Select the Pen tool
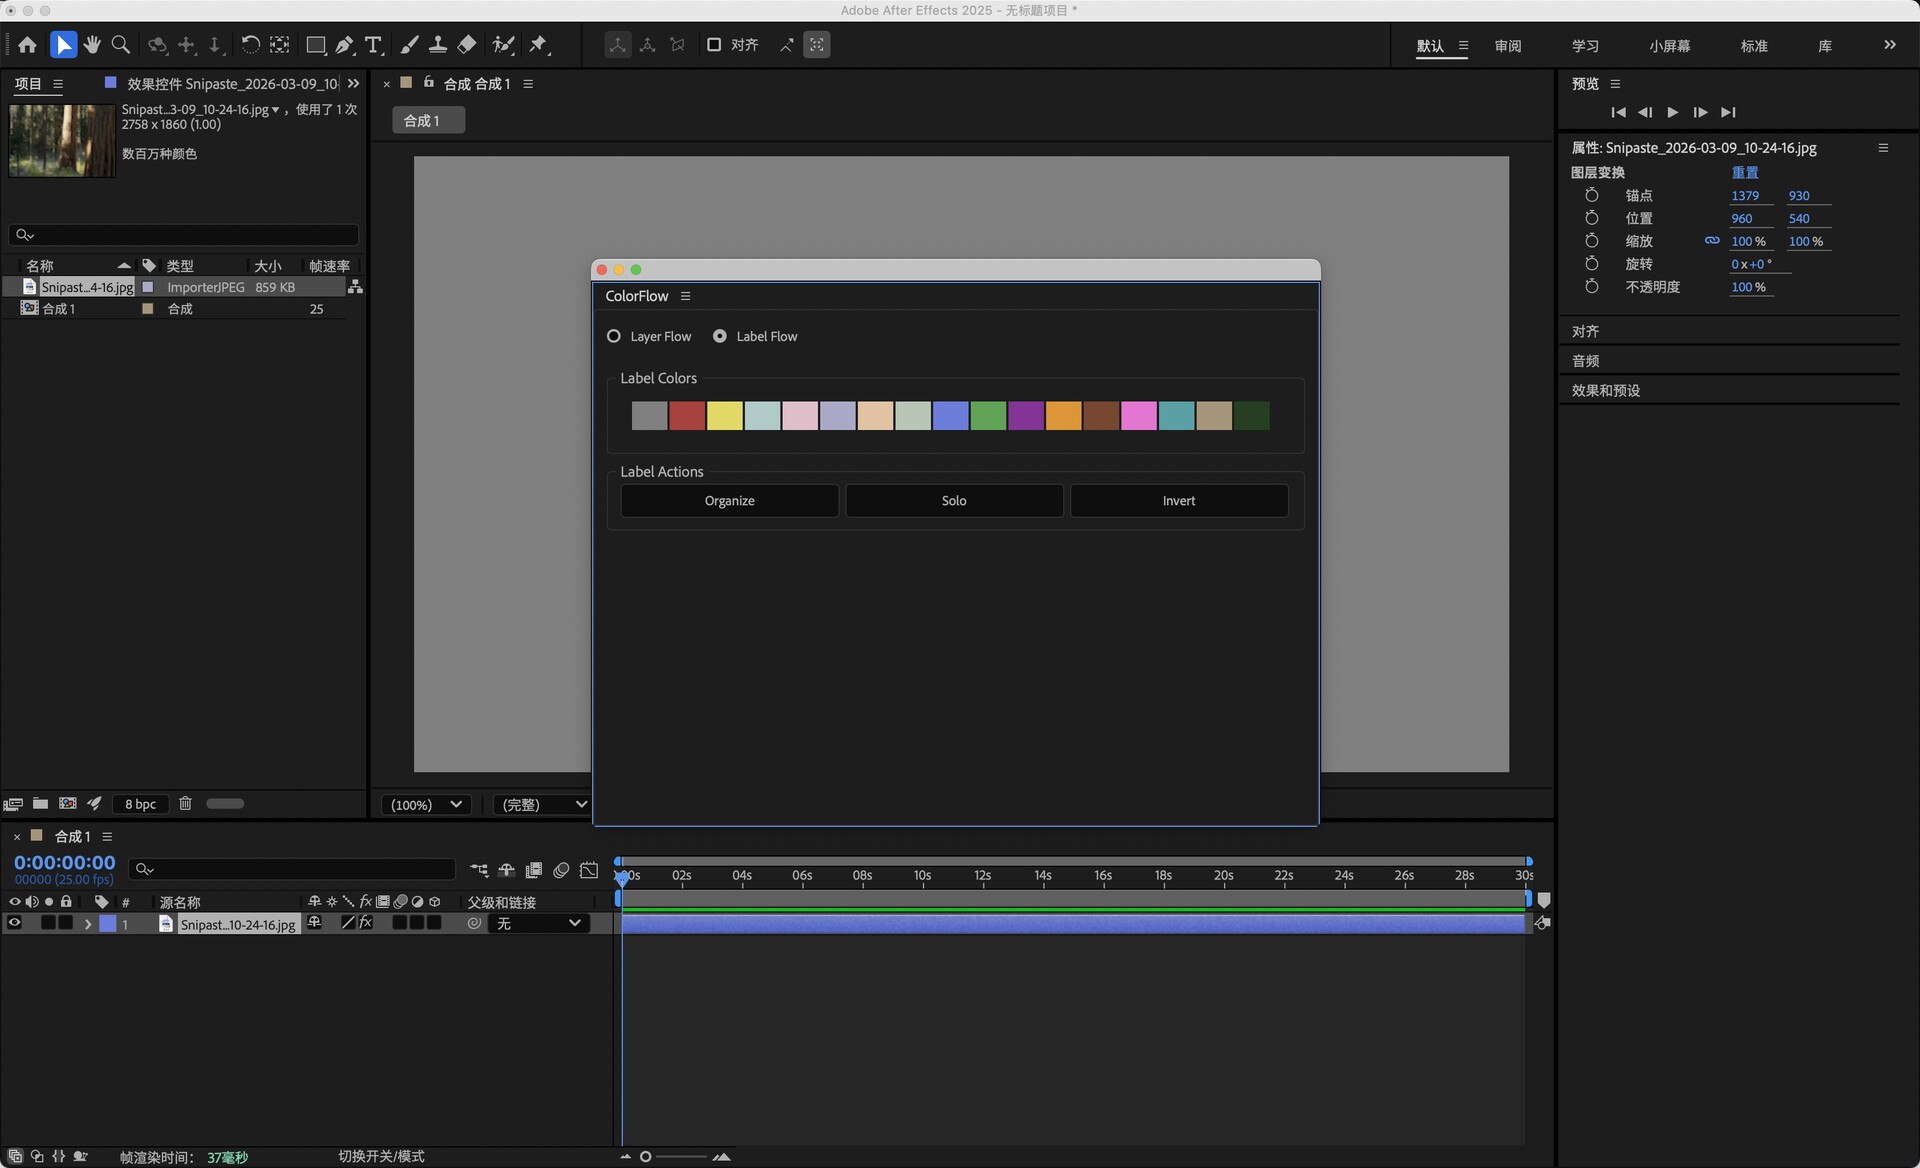Viewport: 1920px width, 1168px height. coord(344,45)
